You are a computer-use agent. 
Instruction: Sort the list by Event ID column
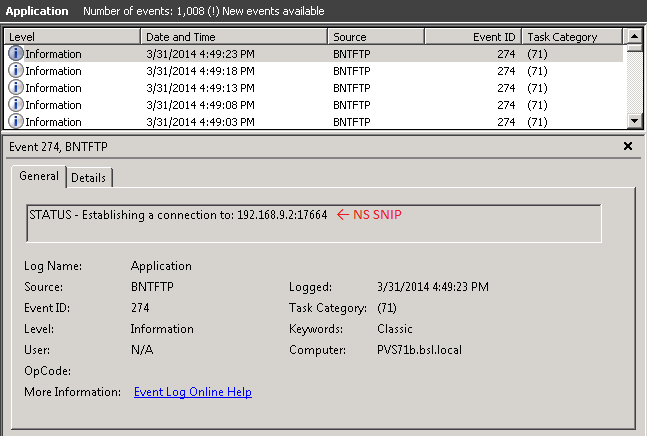[472, 37]
